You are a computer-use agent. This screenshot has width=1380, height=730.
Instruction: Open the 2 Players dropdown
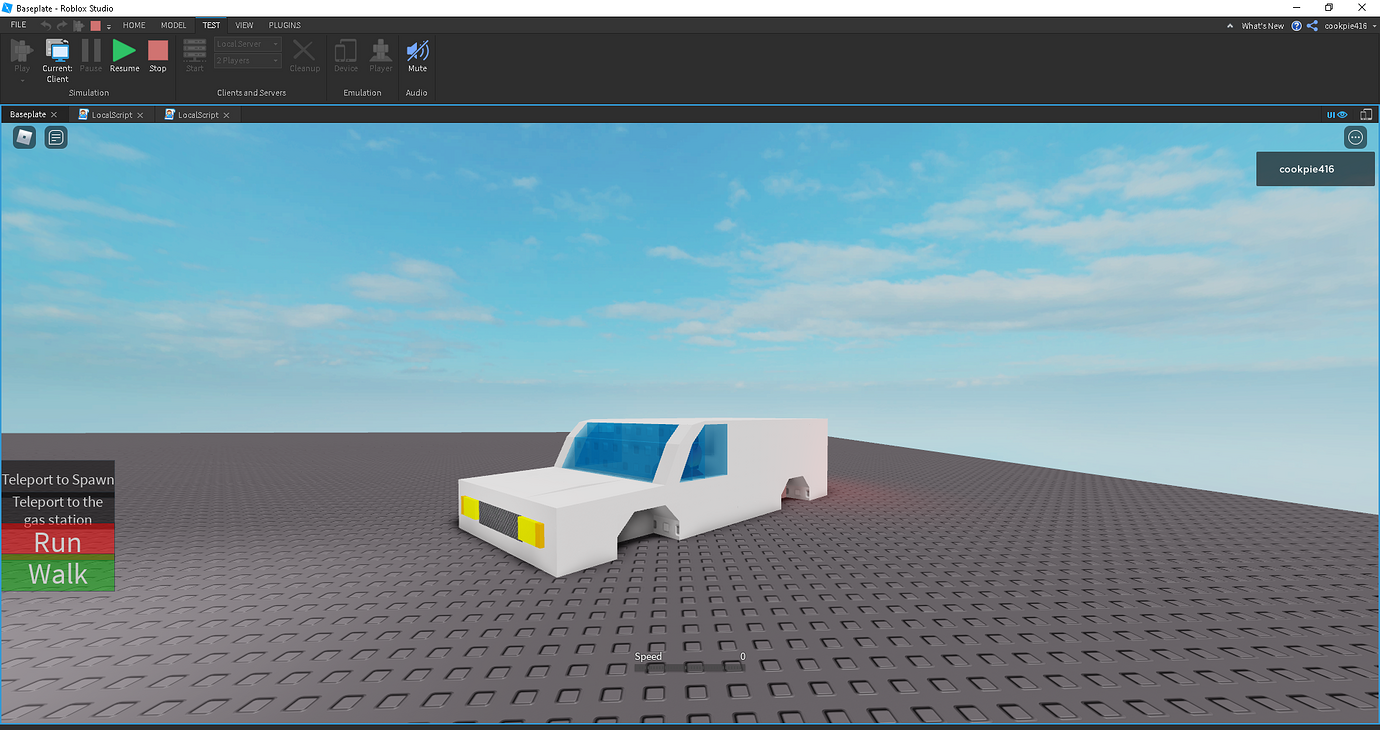(x=246, y=59)
